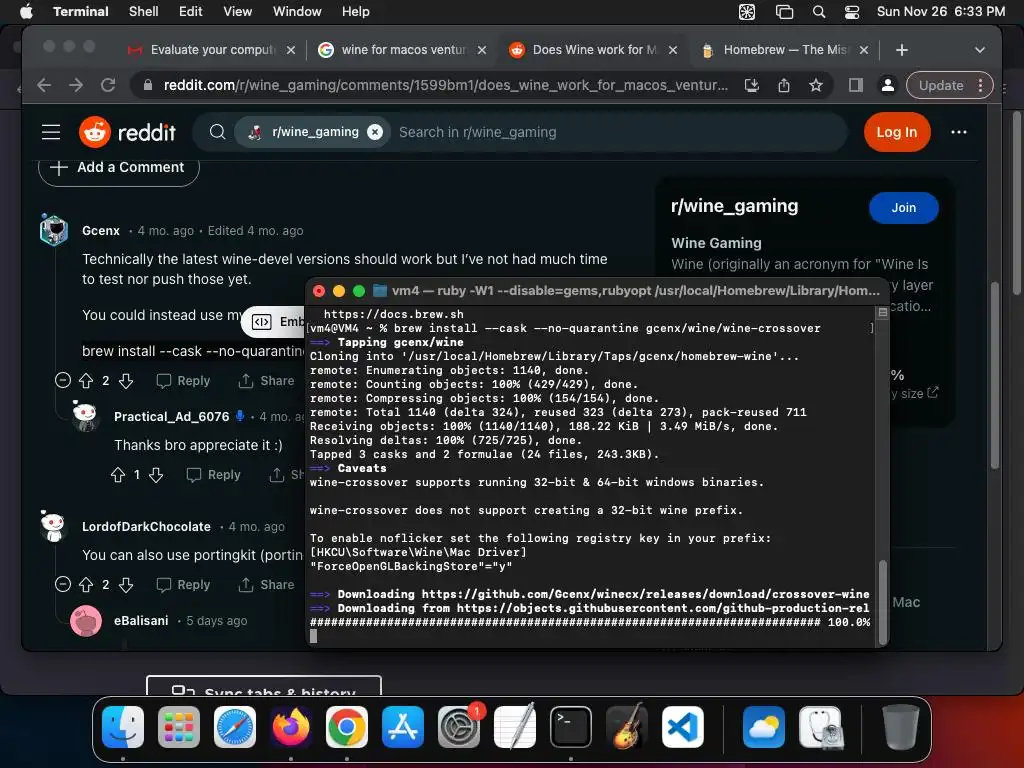1024x768 pixels.
Task: Share the Gcenx comment
Action: click(266, 380)
